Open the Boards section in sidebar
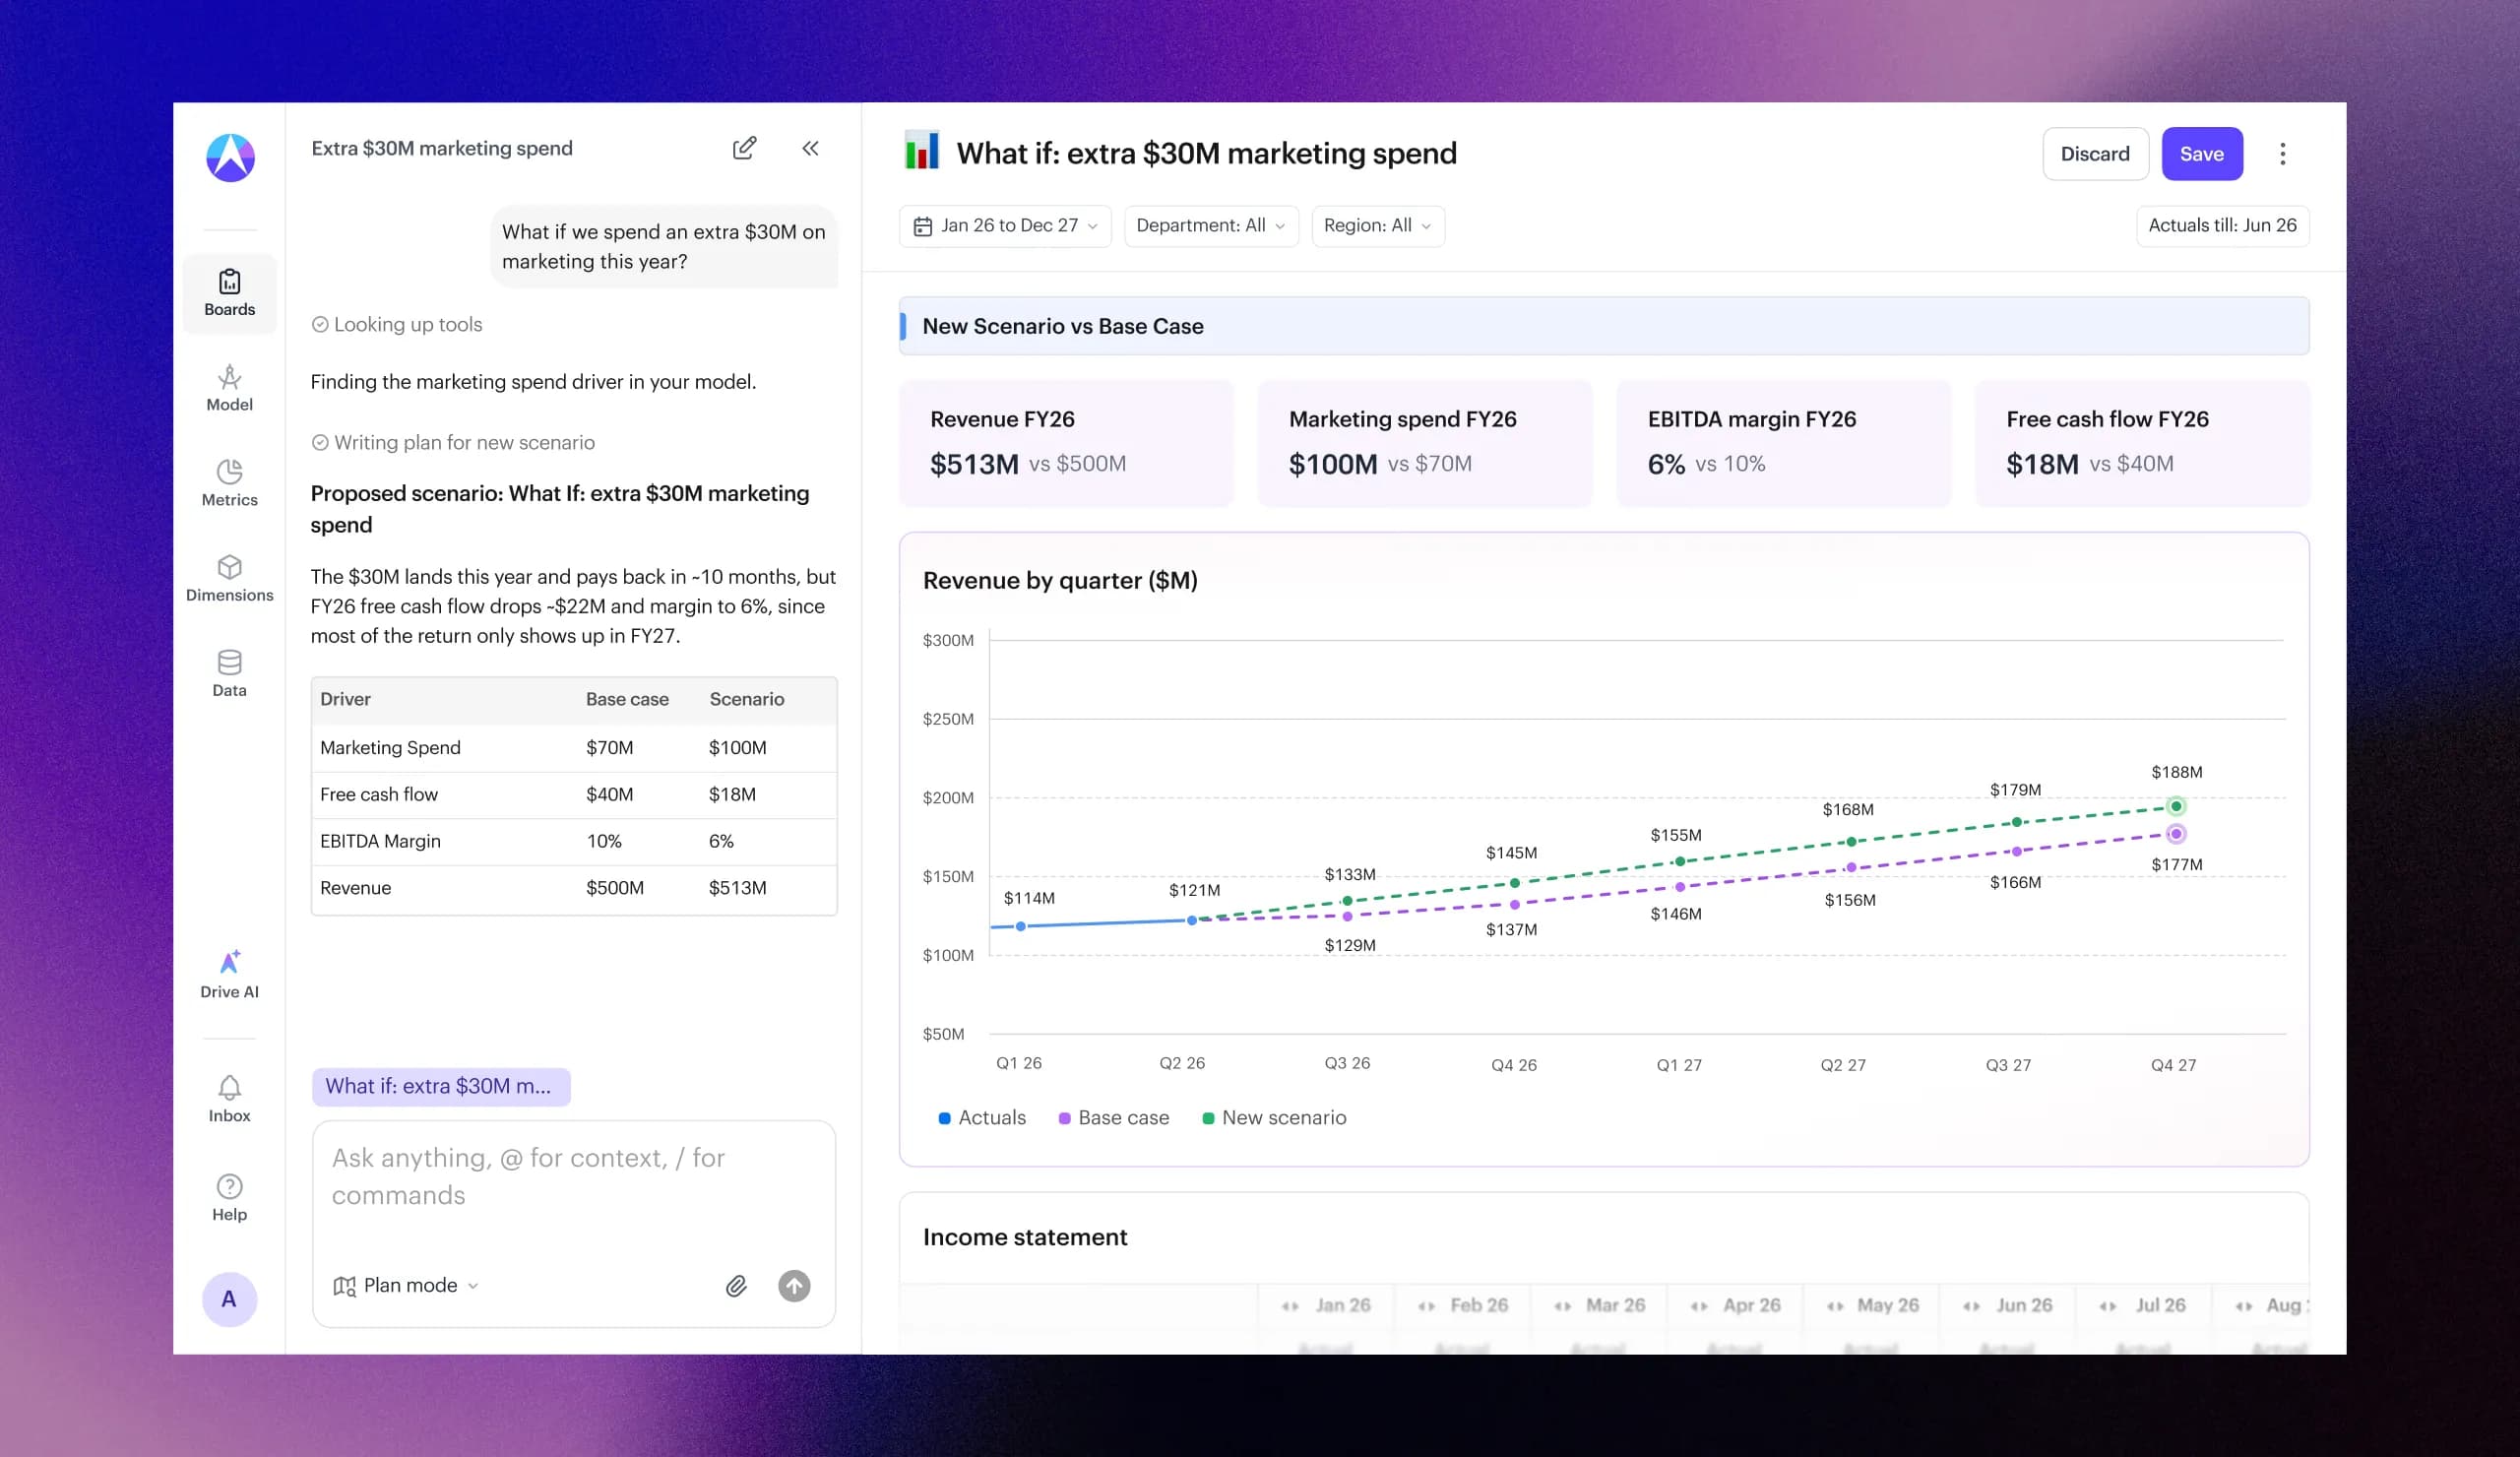Image resolution: width=2520 pixels, height=1457 pixels. [x=229, y=293]
